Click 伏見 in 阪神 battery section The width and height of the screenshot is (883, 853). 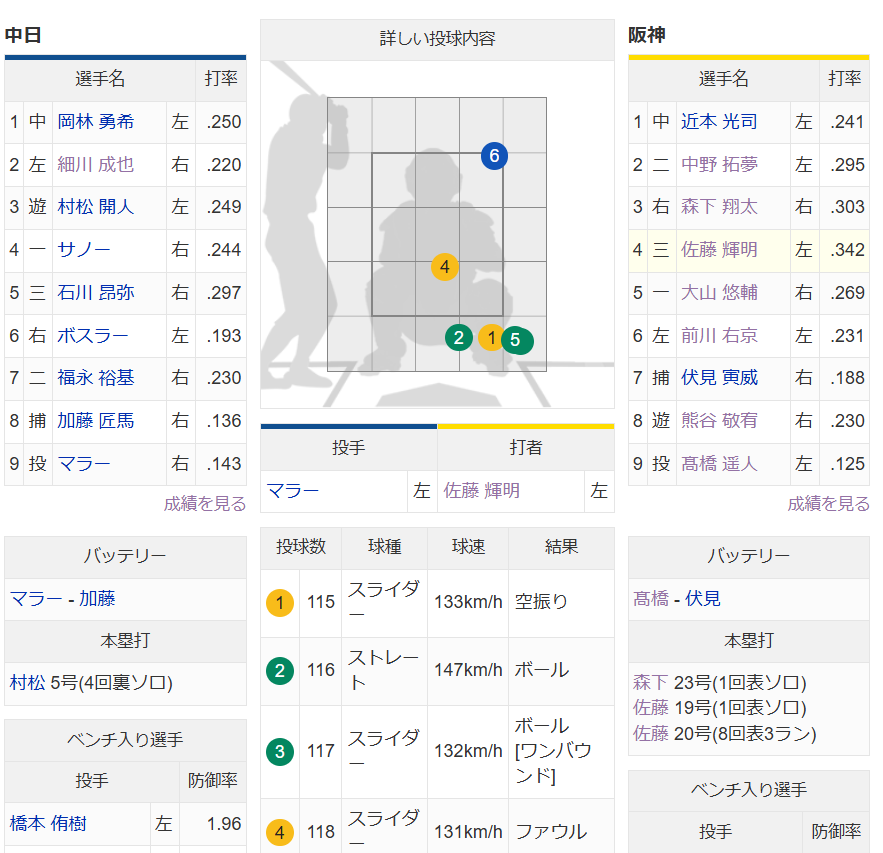(702, 599)
